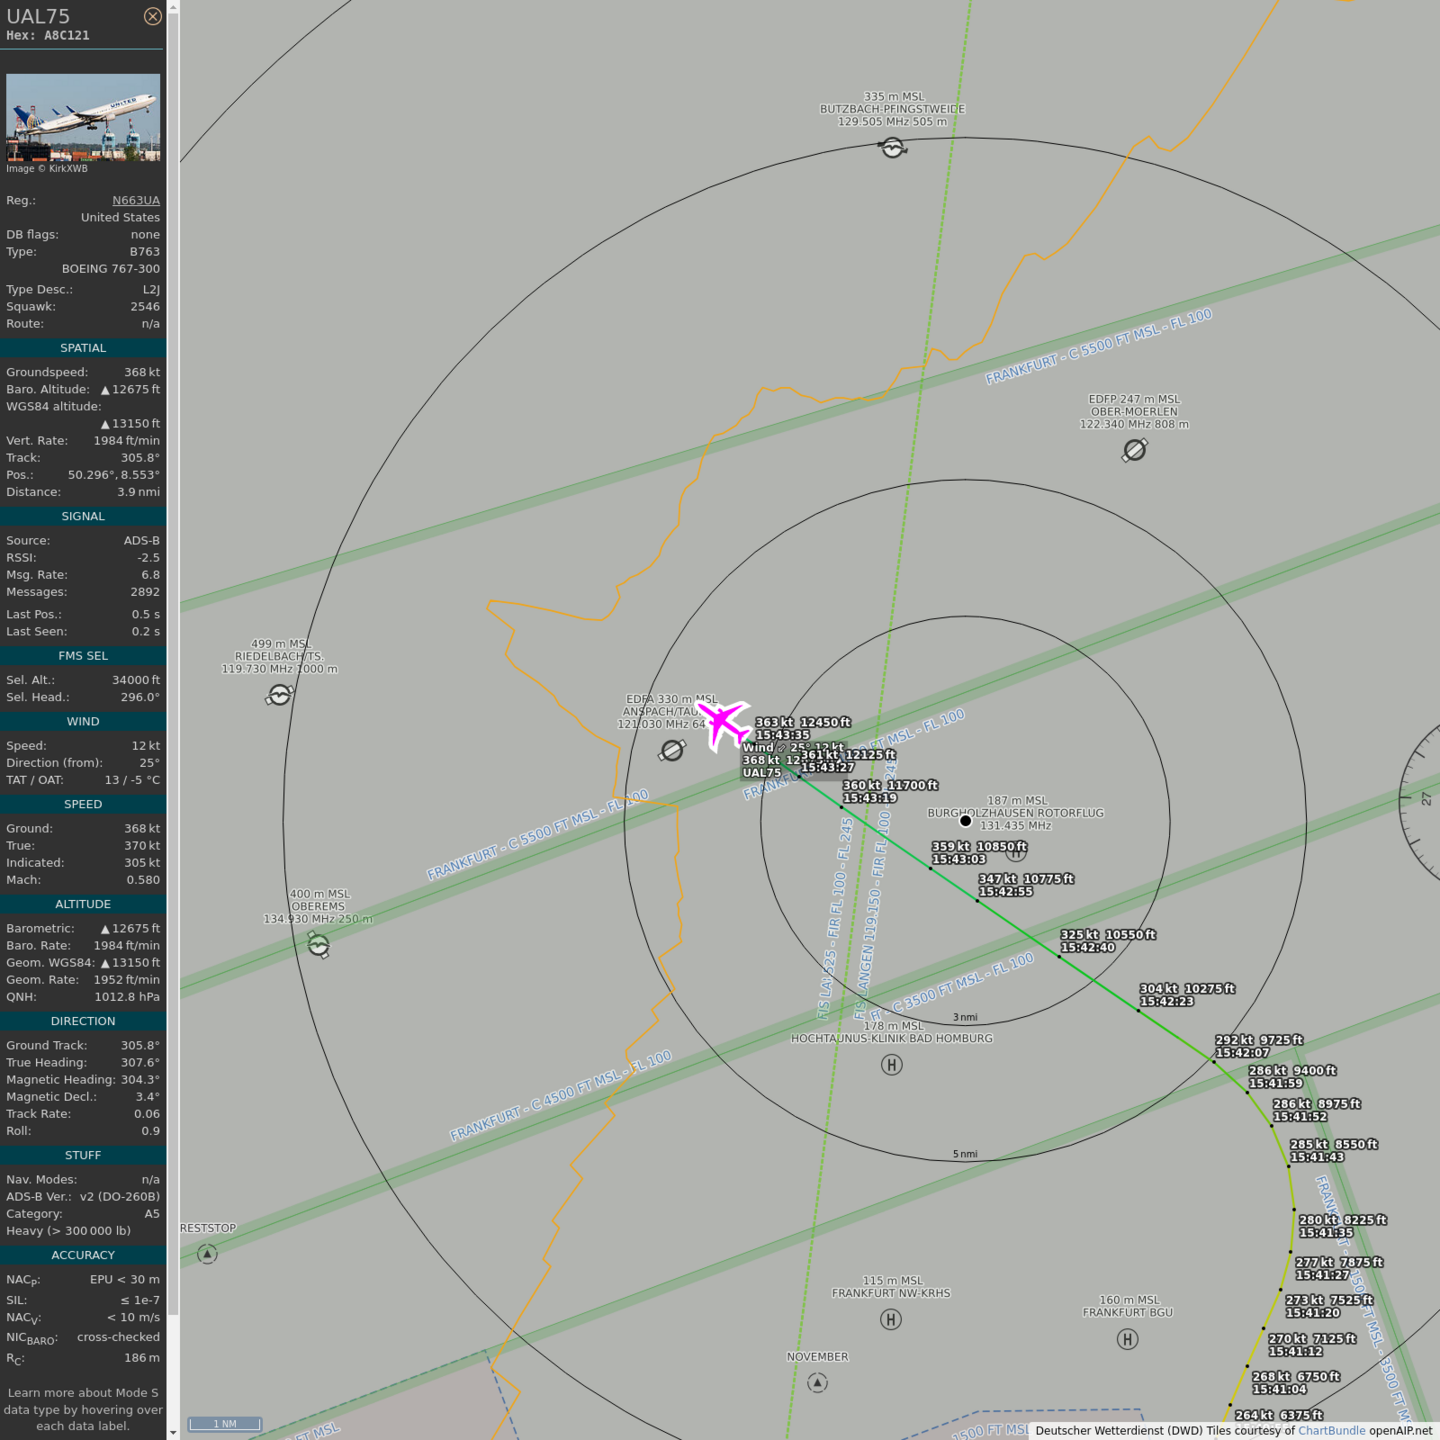Viewport: 1440px width, 1440px height.
Task: Select the Frankfurt NW-KRHS heliport icon
Action: [x=890, y=1320]
